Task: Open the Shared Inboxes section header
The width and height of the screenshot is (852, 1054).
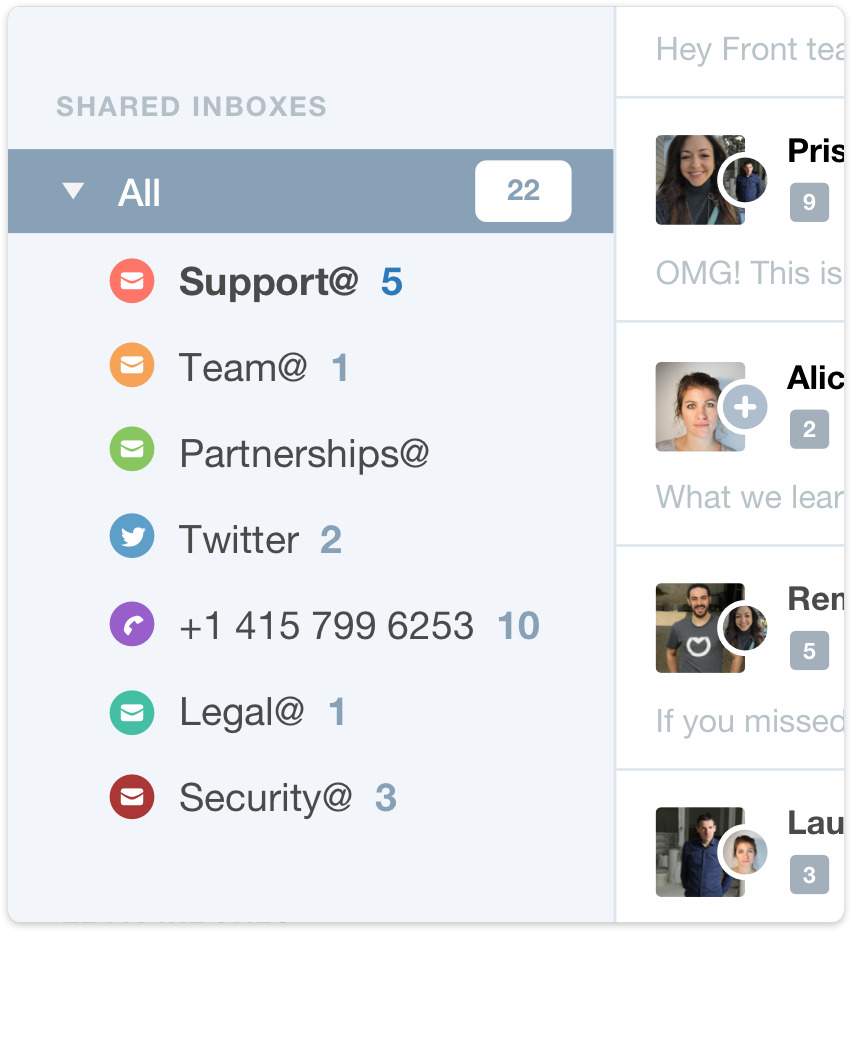Action: [x=191, y=107]
